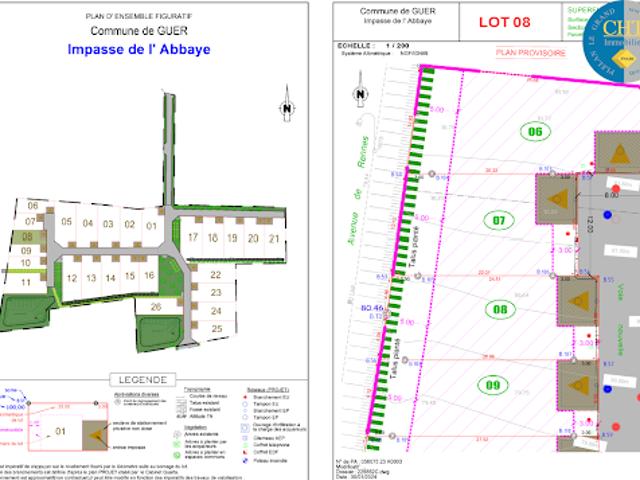Select the yellow parking triangle beside lot 07

pyautogui.click(x=558, y=199)
